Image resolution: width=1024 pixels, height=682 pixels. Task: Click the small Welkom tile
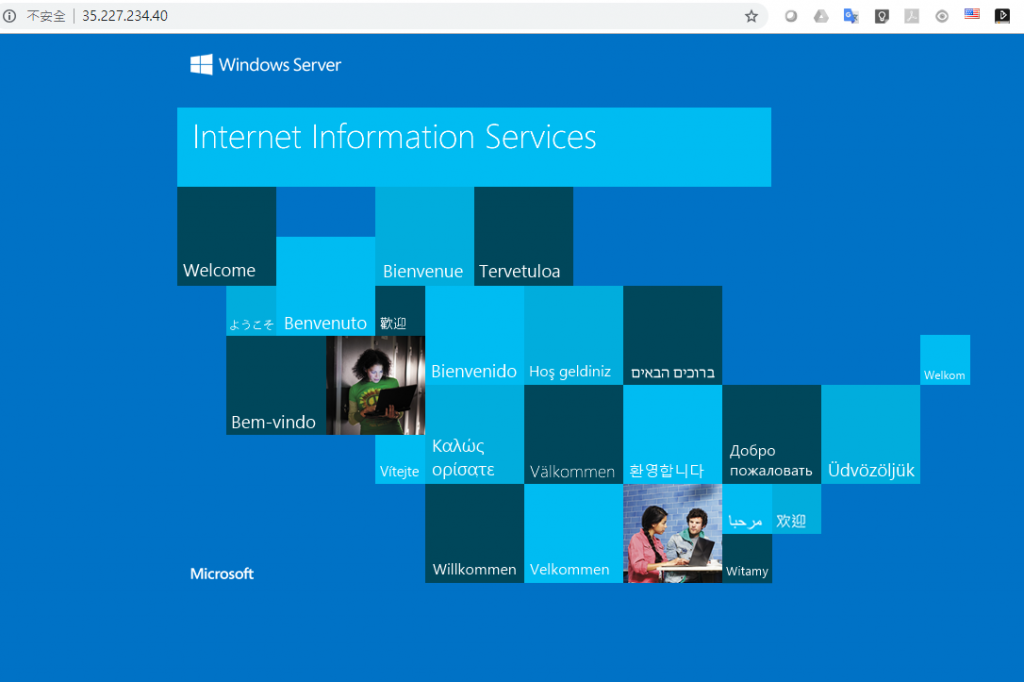click(x=945, y=360)
